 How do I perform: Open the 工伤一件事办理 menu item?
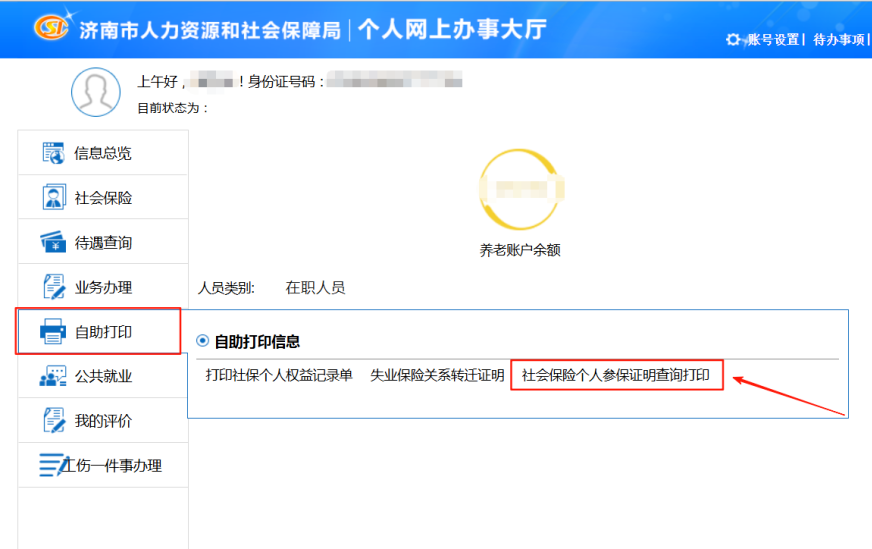(x=103, y=465)
